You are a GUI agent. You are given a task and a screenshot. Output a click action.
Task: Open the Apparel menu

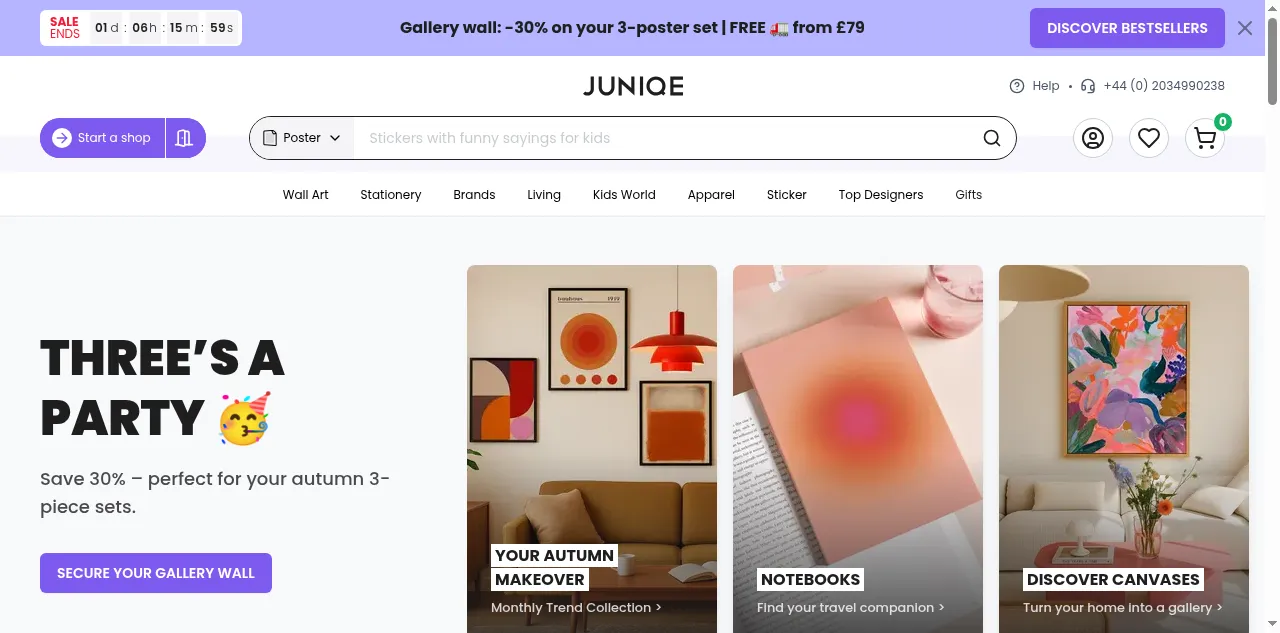[x=711, y=195]
